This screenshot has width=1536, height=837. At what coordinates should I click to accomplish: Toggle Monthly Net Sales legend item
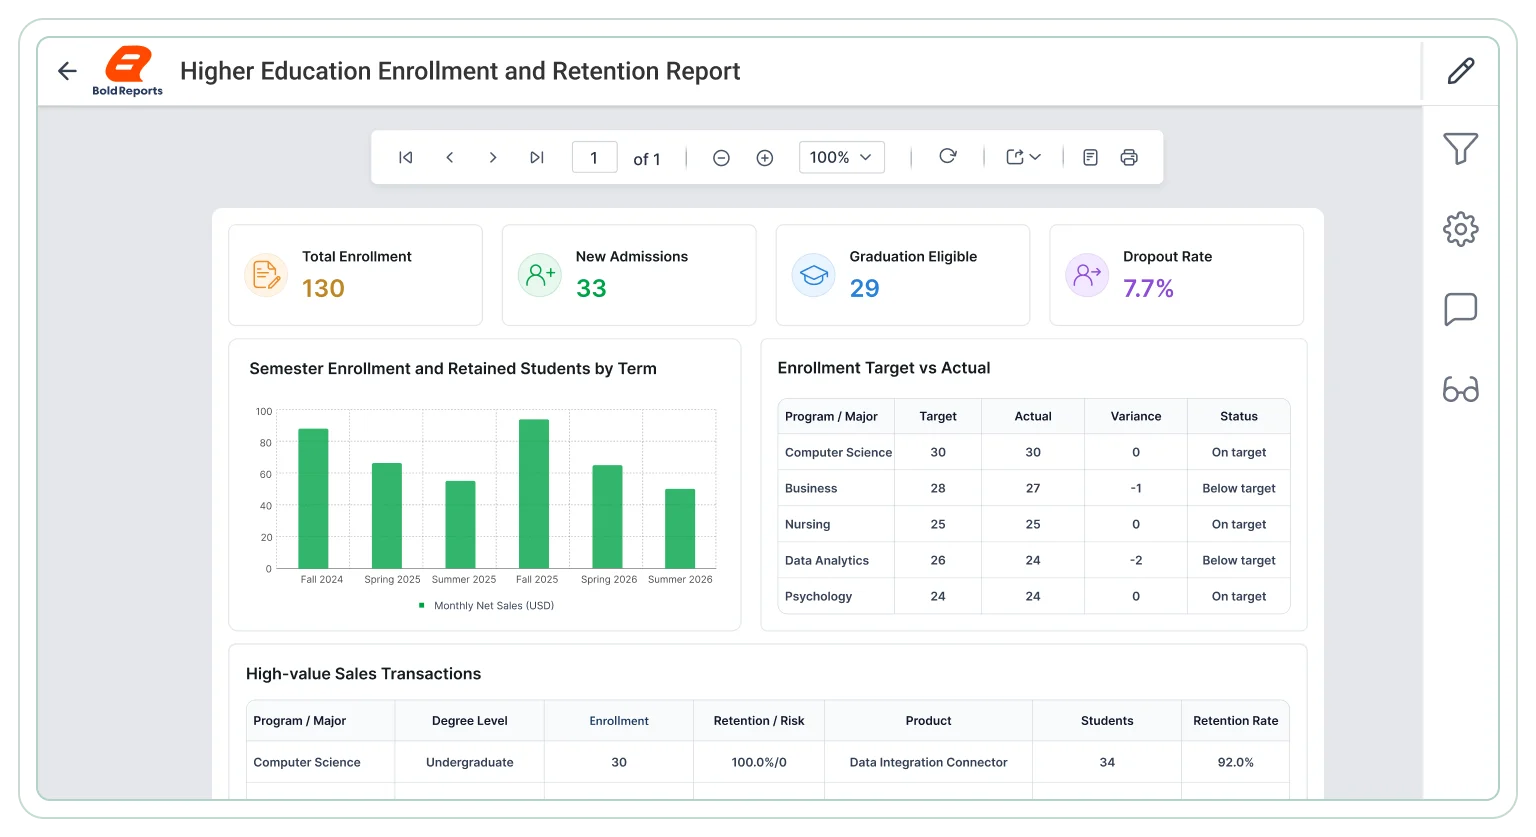[486, 606]
